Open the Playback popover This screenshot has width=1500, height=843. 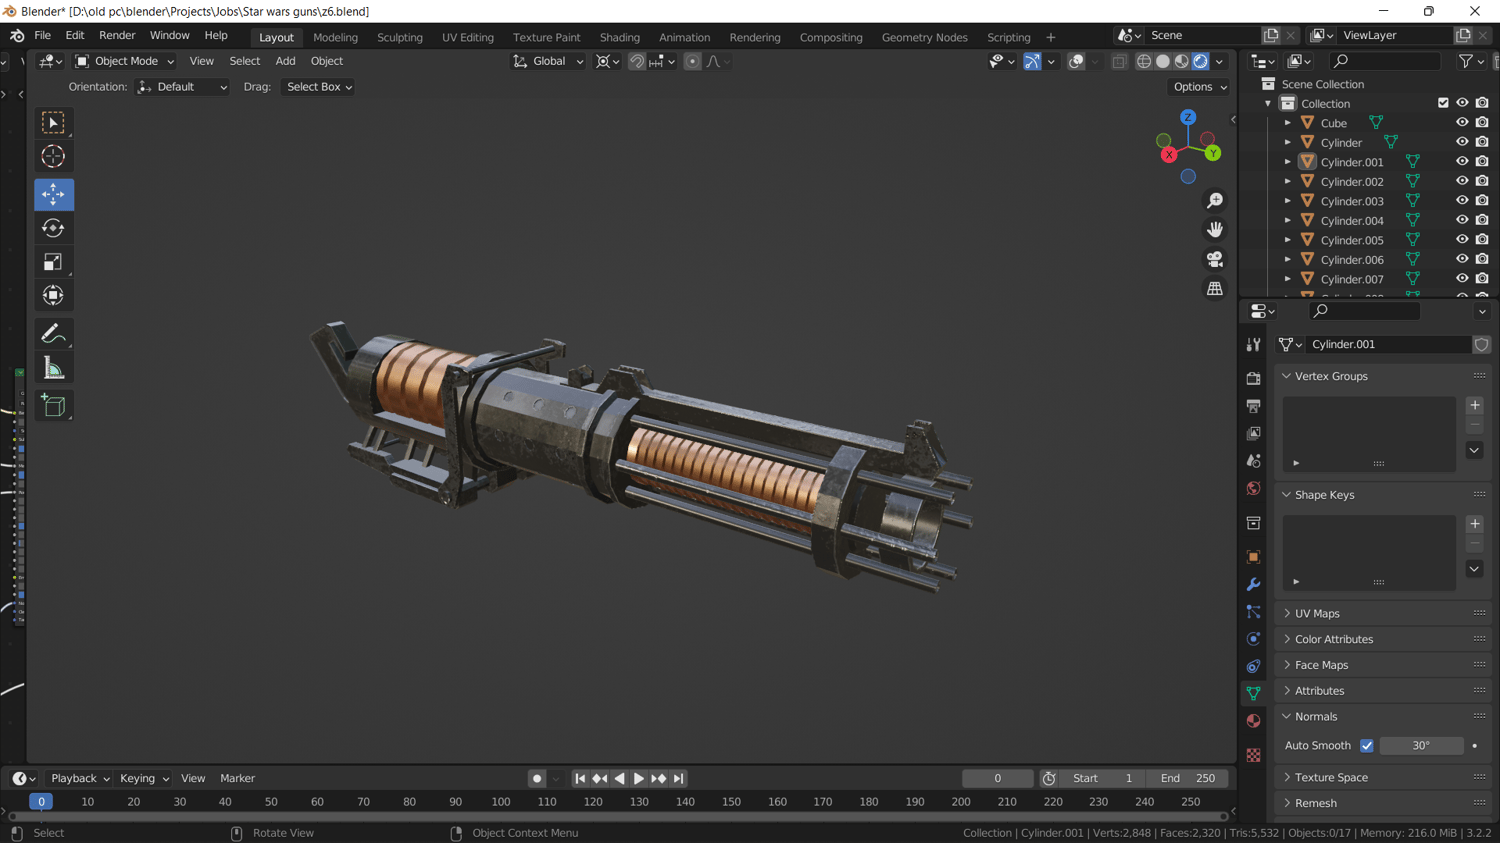coord(79,779)
